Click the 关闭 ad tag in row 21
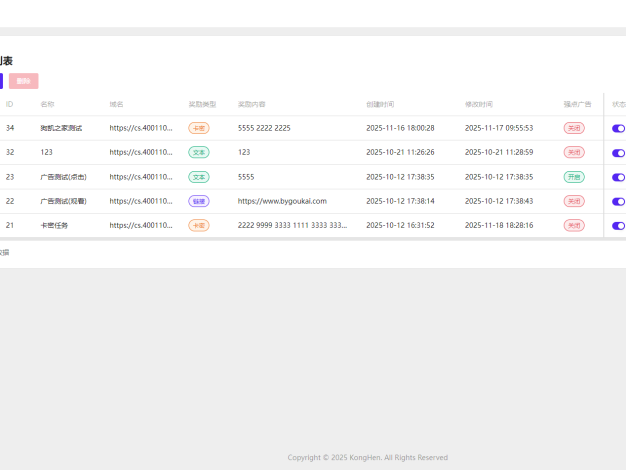The image size is (626, 470). 573,226
